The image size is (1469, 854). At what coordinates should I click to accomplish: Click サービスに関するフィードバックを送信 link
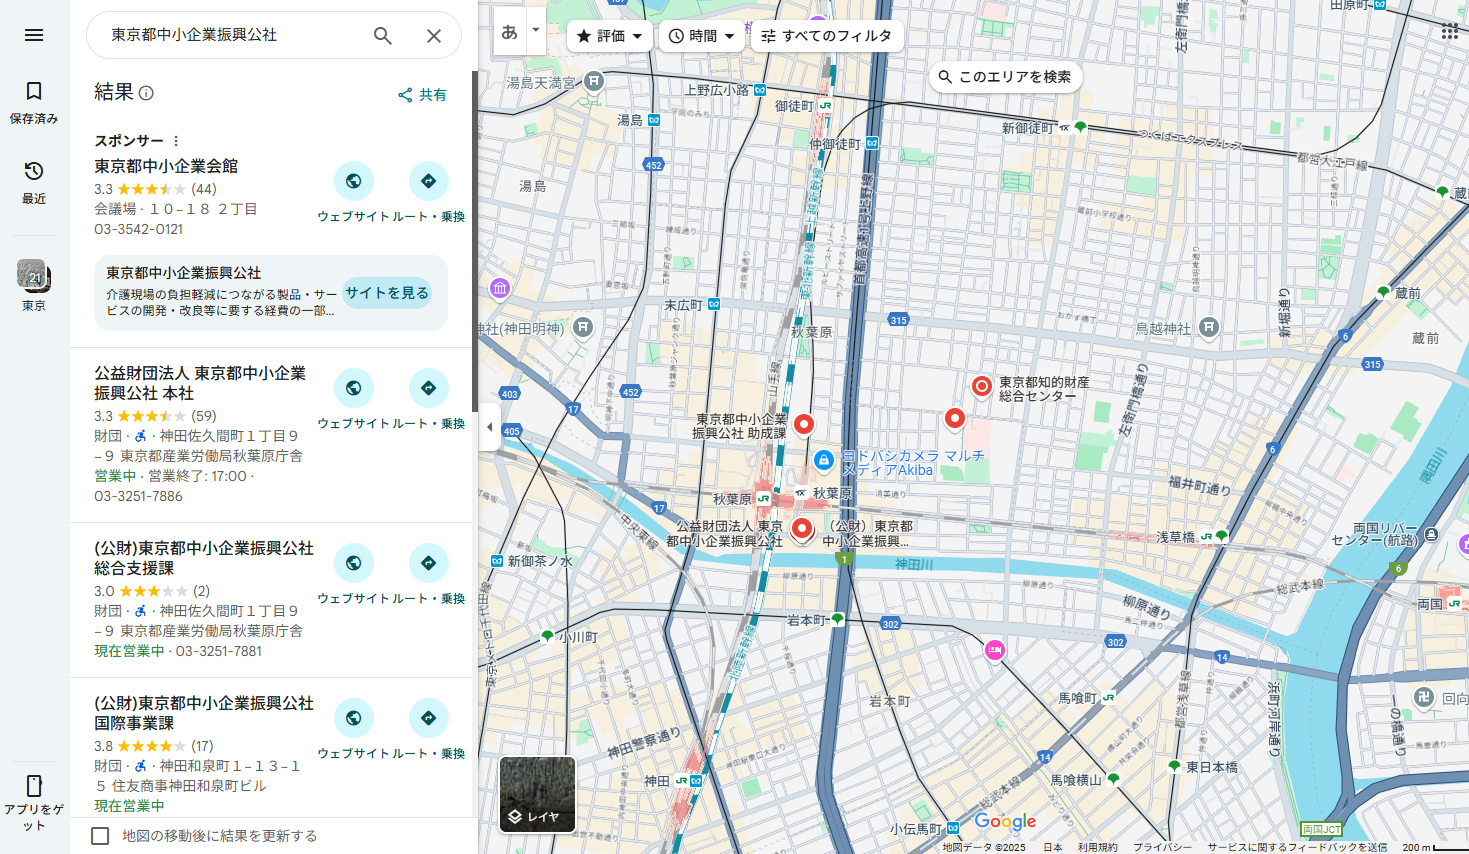click(x=1297, y=847)
